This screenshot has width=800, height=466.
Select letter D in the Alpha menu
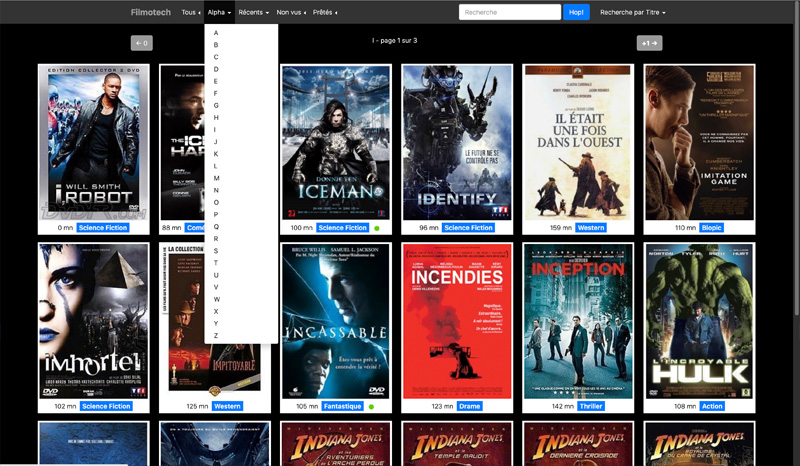point(241,69)
